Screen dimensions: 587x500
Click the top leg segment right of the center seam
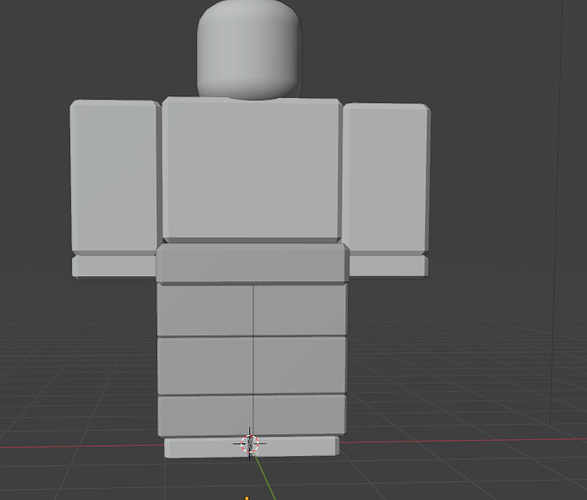pyautogui.click(x=300, y=309)
